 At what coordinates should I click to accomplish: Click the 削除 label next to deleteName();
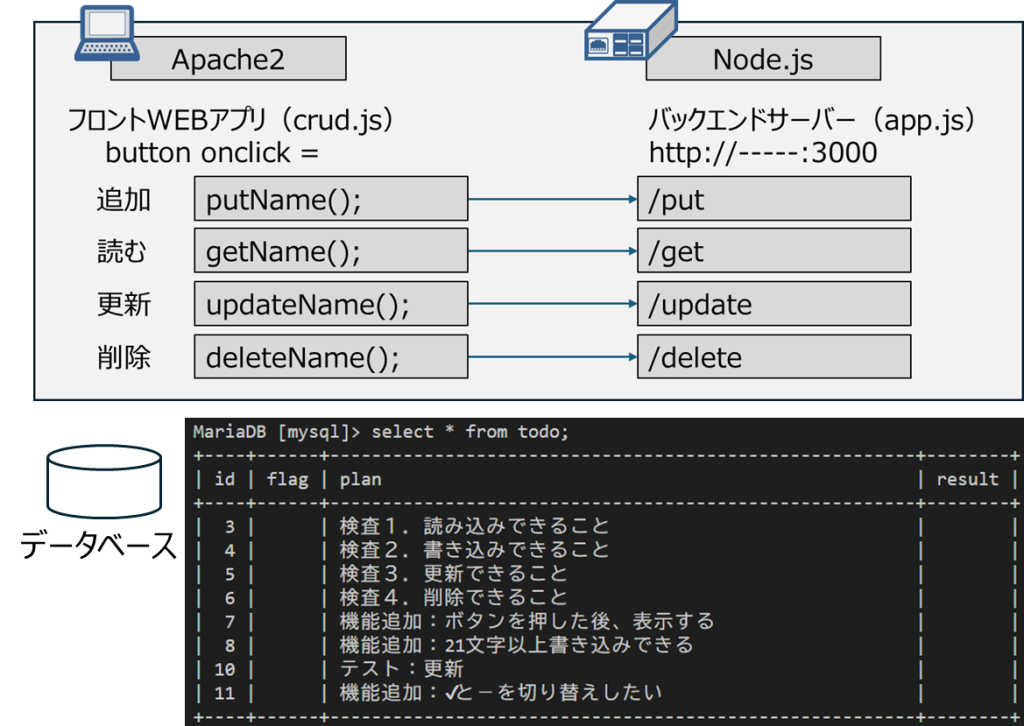coord(124,357)
